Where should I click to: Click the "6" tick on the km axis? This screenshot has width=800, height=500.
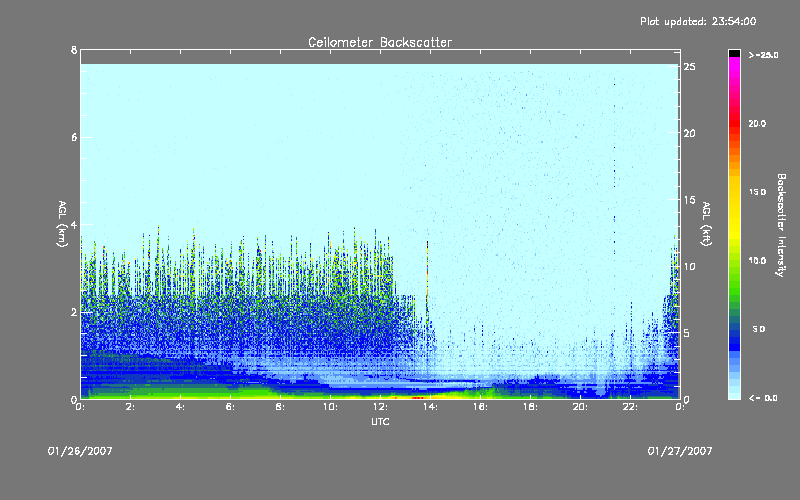(x=74, y=137)
